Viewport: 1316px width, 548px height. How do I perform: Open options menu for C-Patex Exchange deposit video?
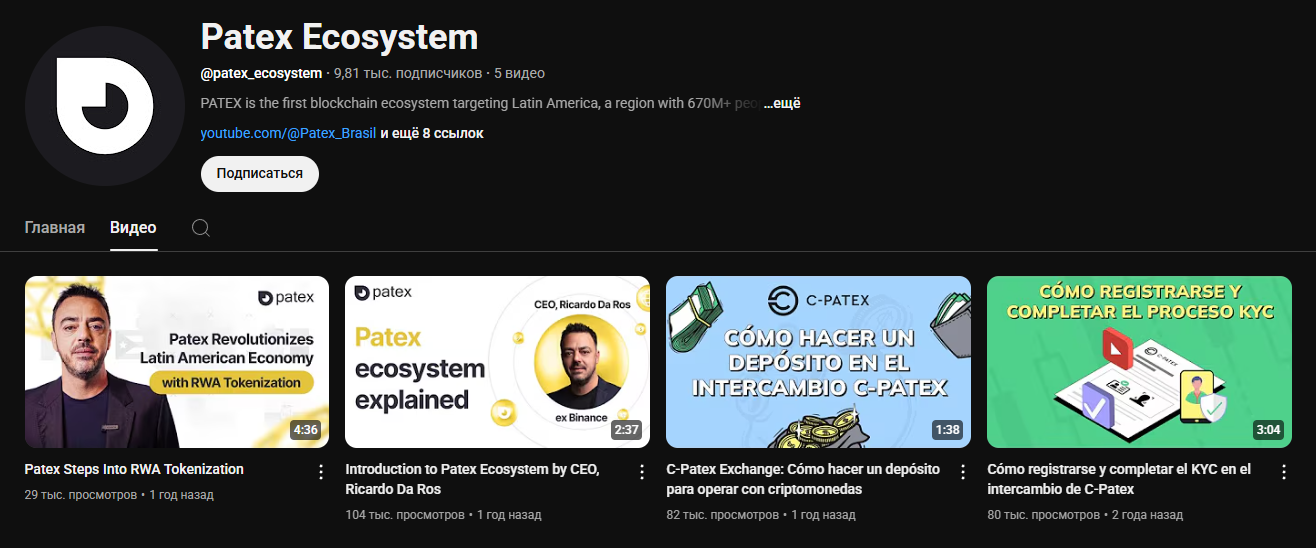click(963, 471)
